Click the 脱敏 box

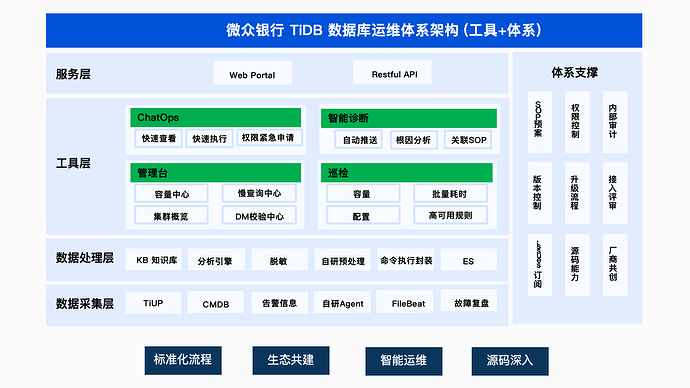point(279,260)
